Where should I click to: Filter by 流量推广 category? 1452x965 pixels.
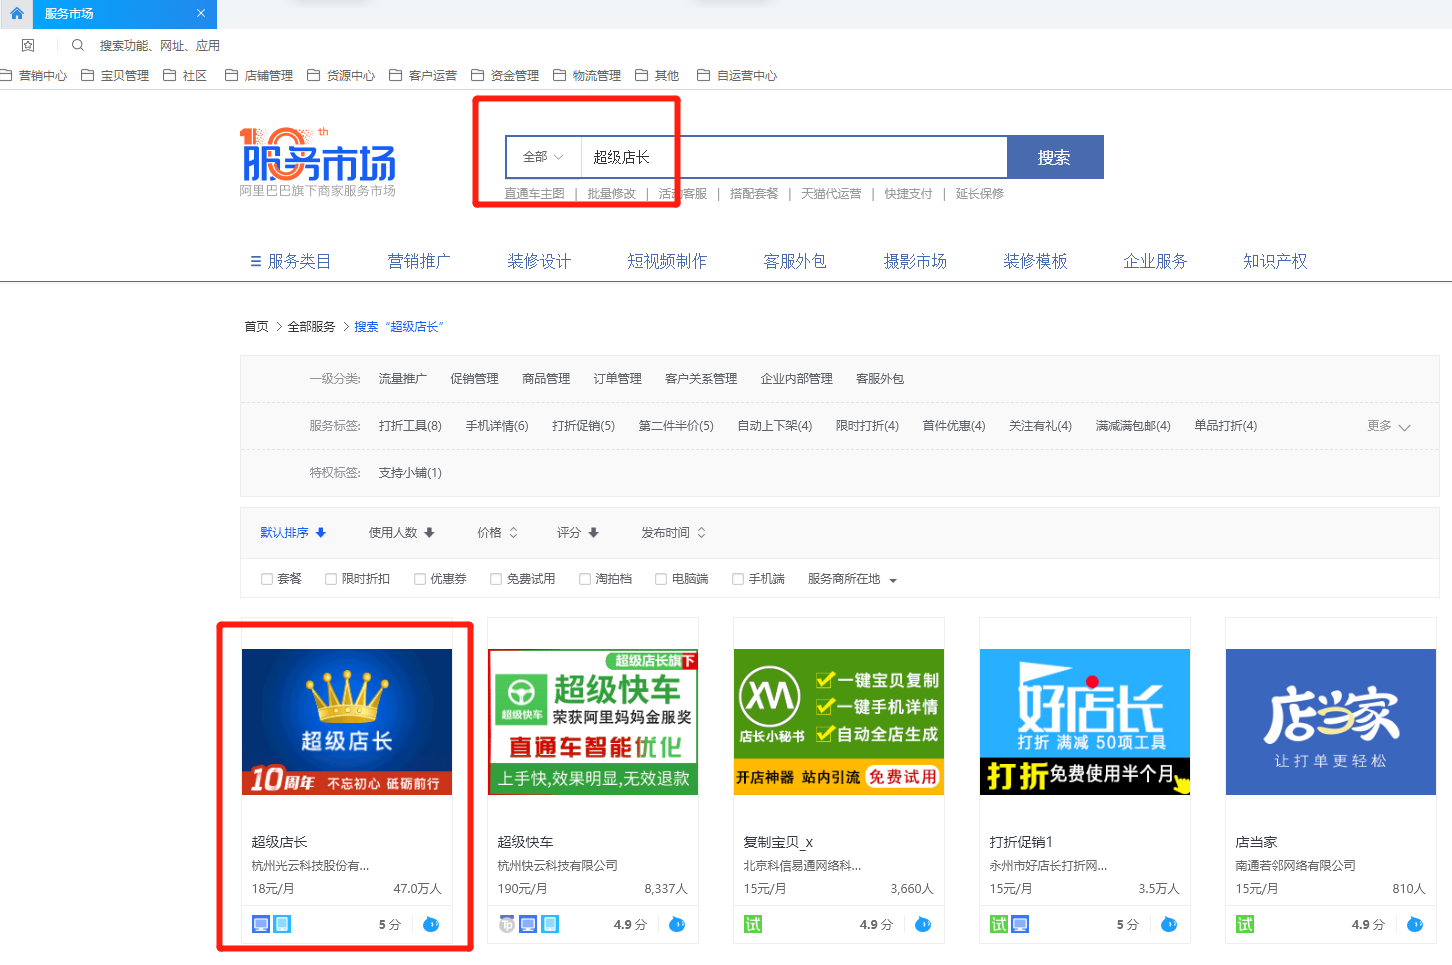pos(402,379)
